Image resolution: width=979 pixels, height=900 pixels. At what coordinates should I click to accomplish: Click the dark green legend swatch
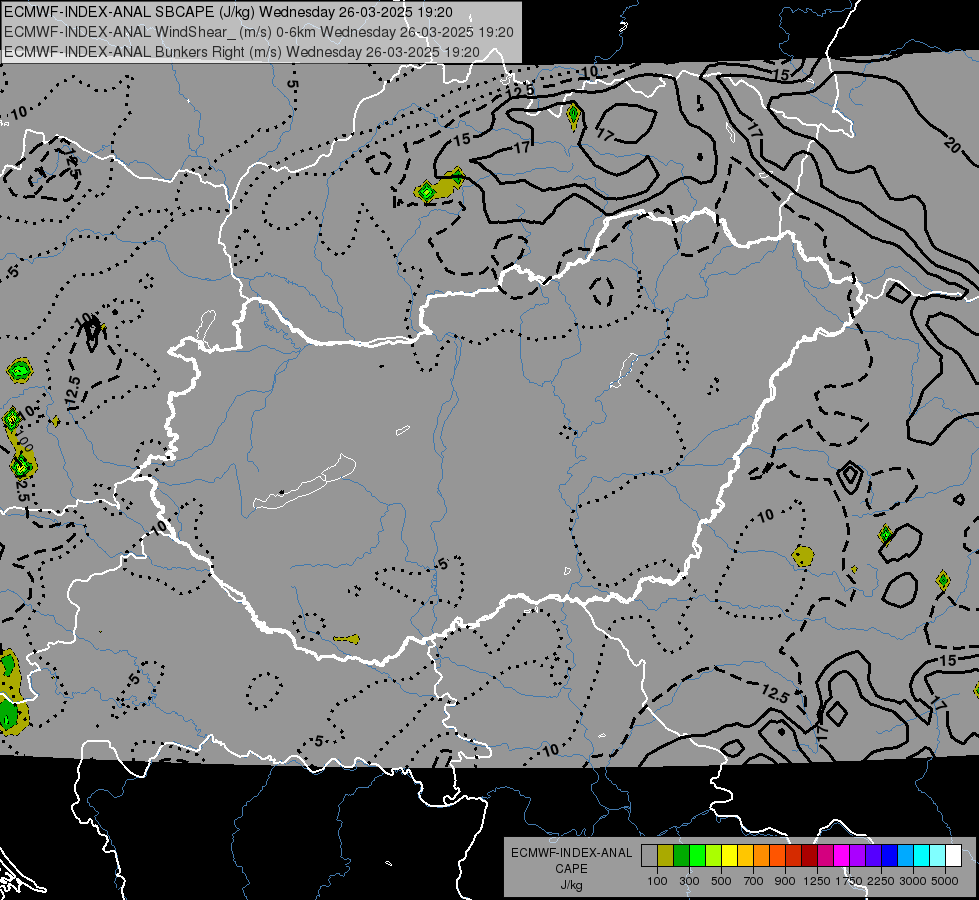(x=681, y=856)
